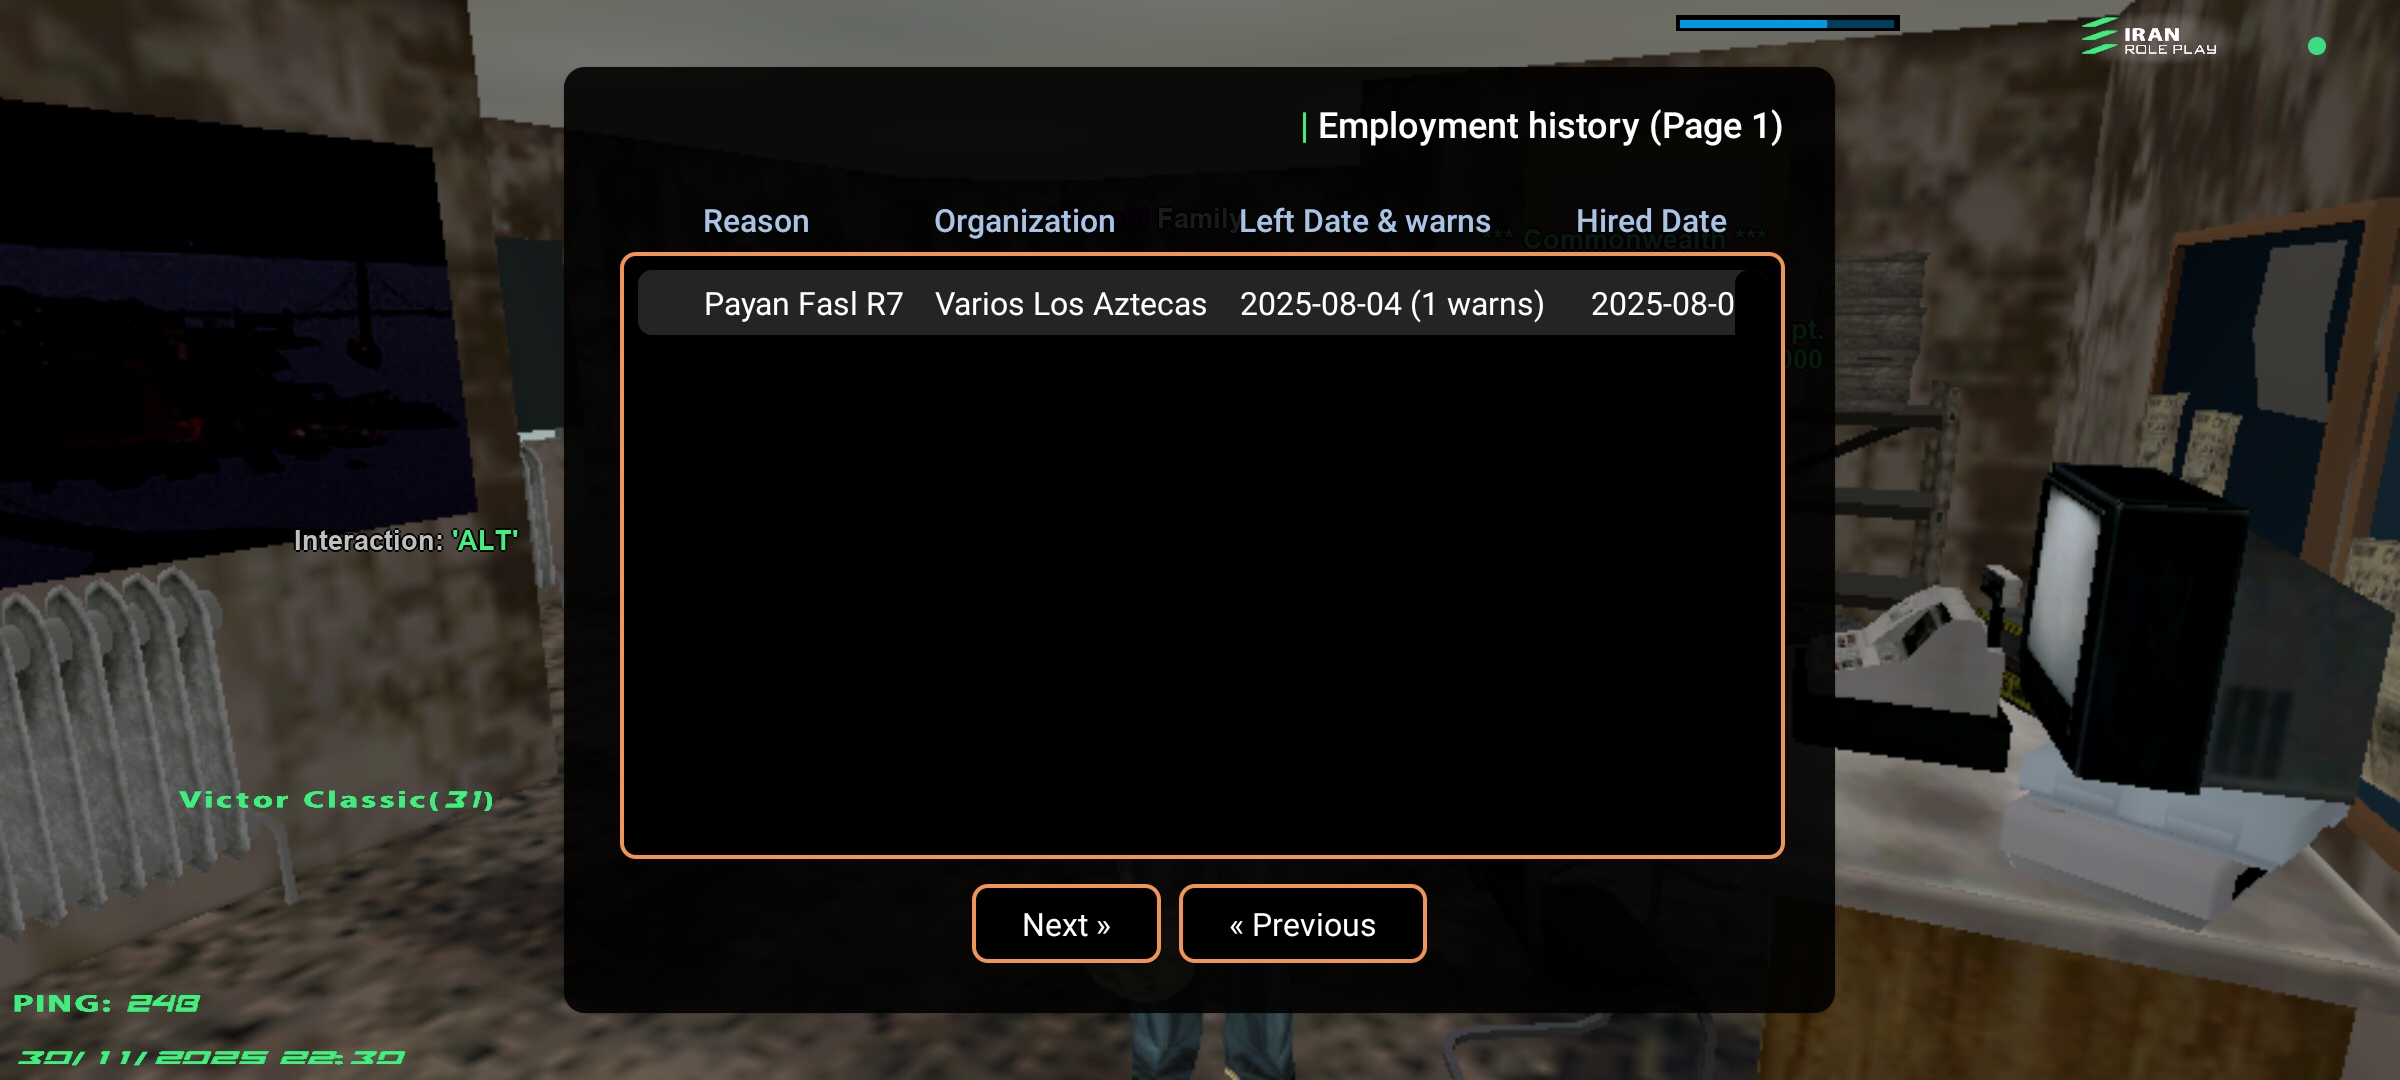Click the Hired Date column header
2400x1080 pixels.
coord(1650,221)
